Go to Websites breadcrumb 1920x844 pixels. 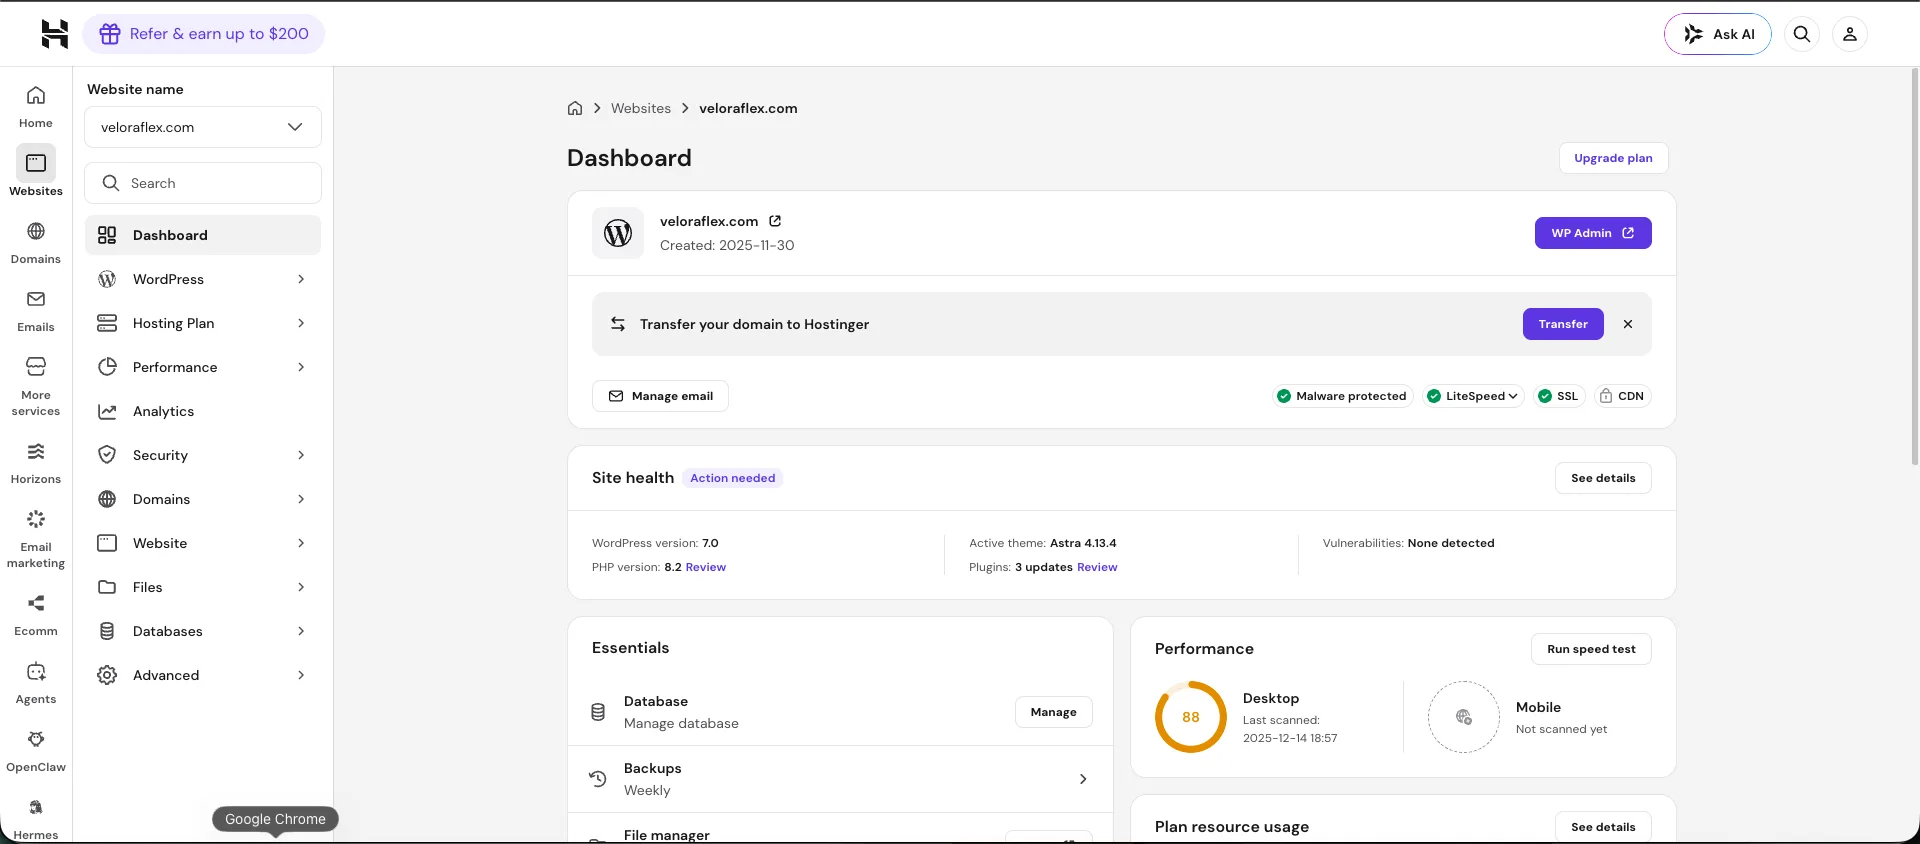coord(641,108)
